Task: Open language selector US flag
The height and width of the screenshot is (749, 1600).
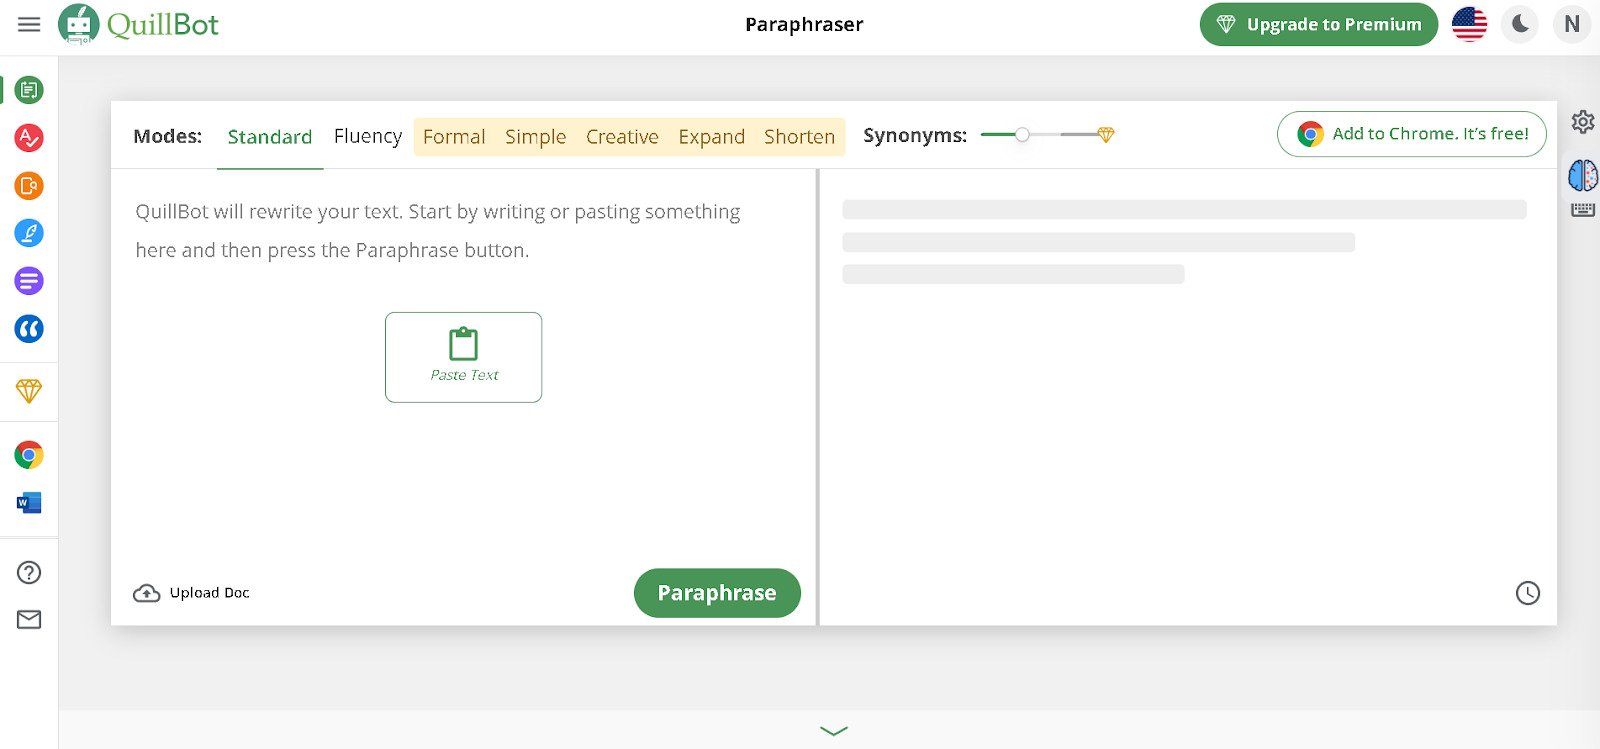Action: (1469, 24)
